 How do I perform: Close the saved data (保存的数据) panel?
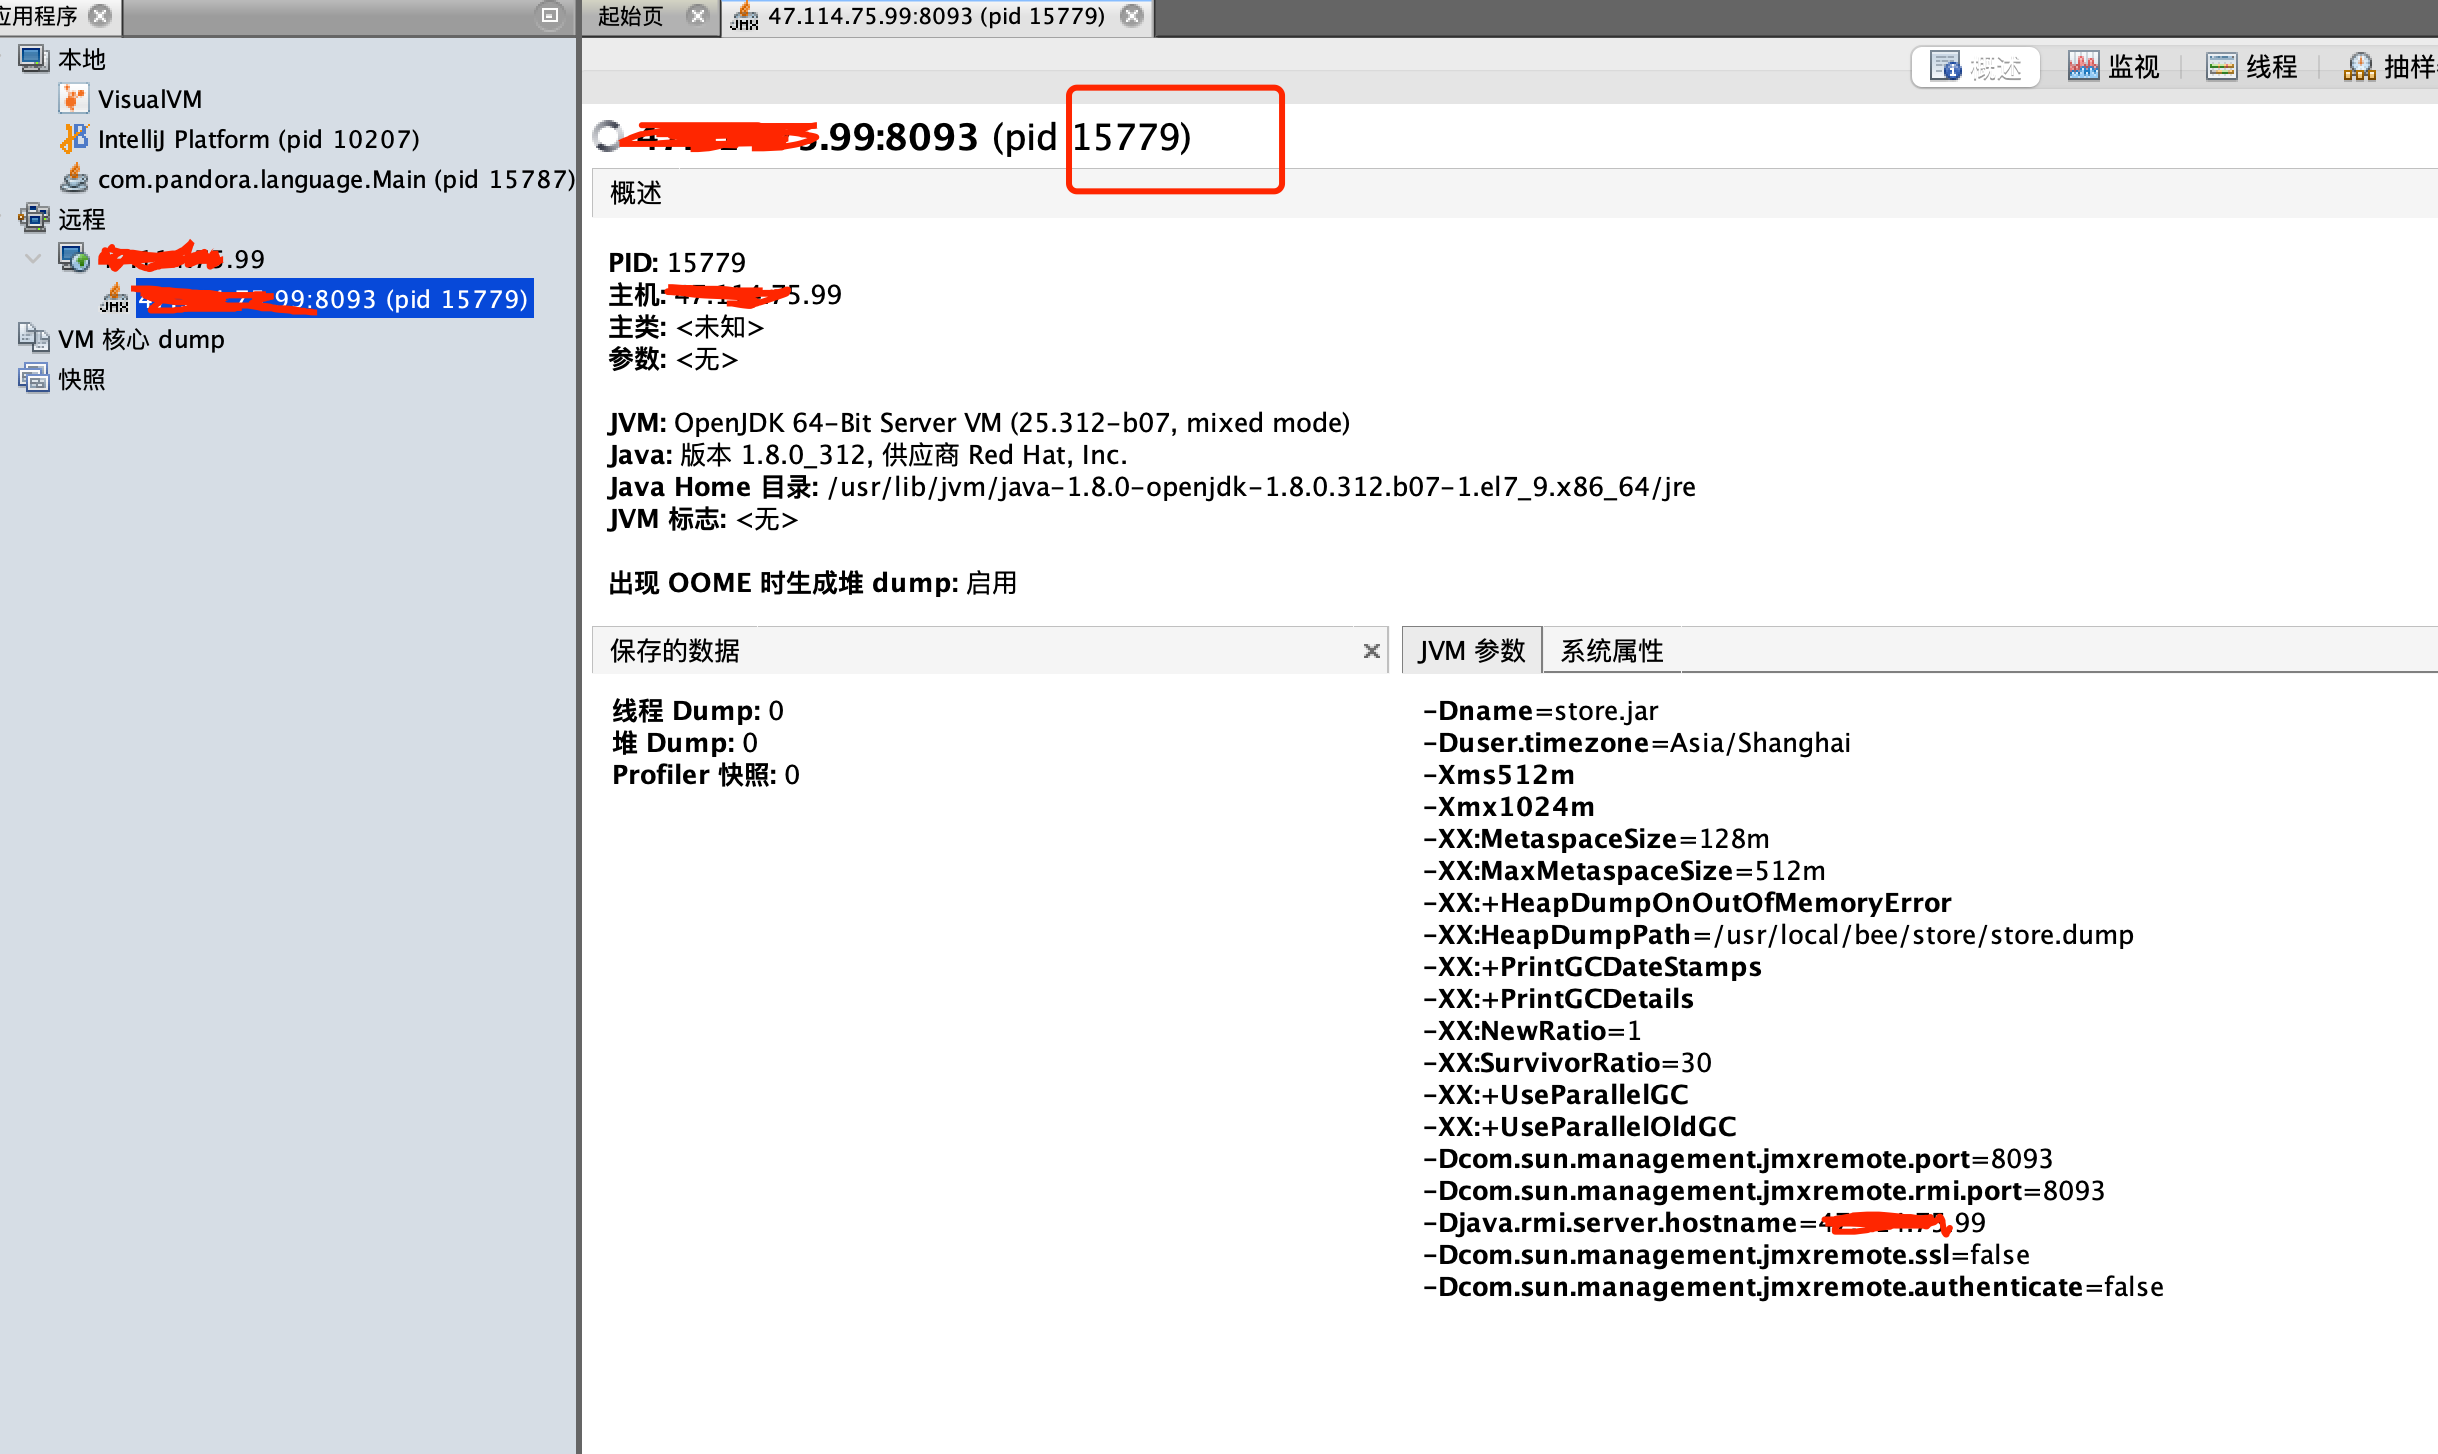[1371, 651]
